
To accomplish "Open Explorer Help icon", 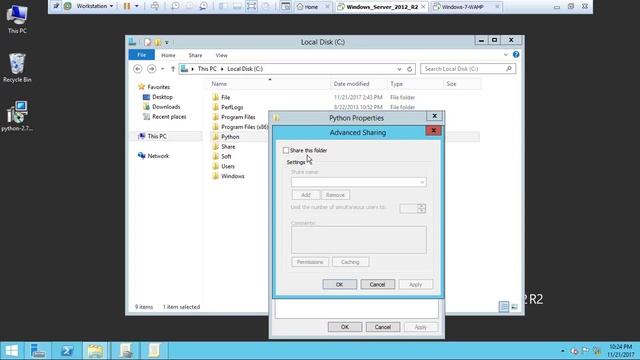I will click(516, 55).
